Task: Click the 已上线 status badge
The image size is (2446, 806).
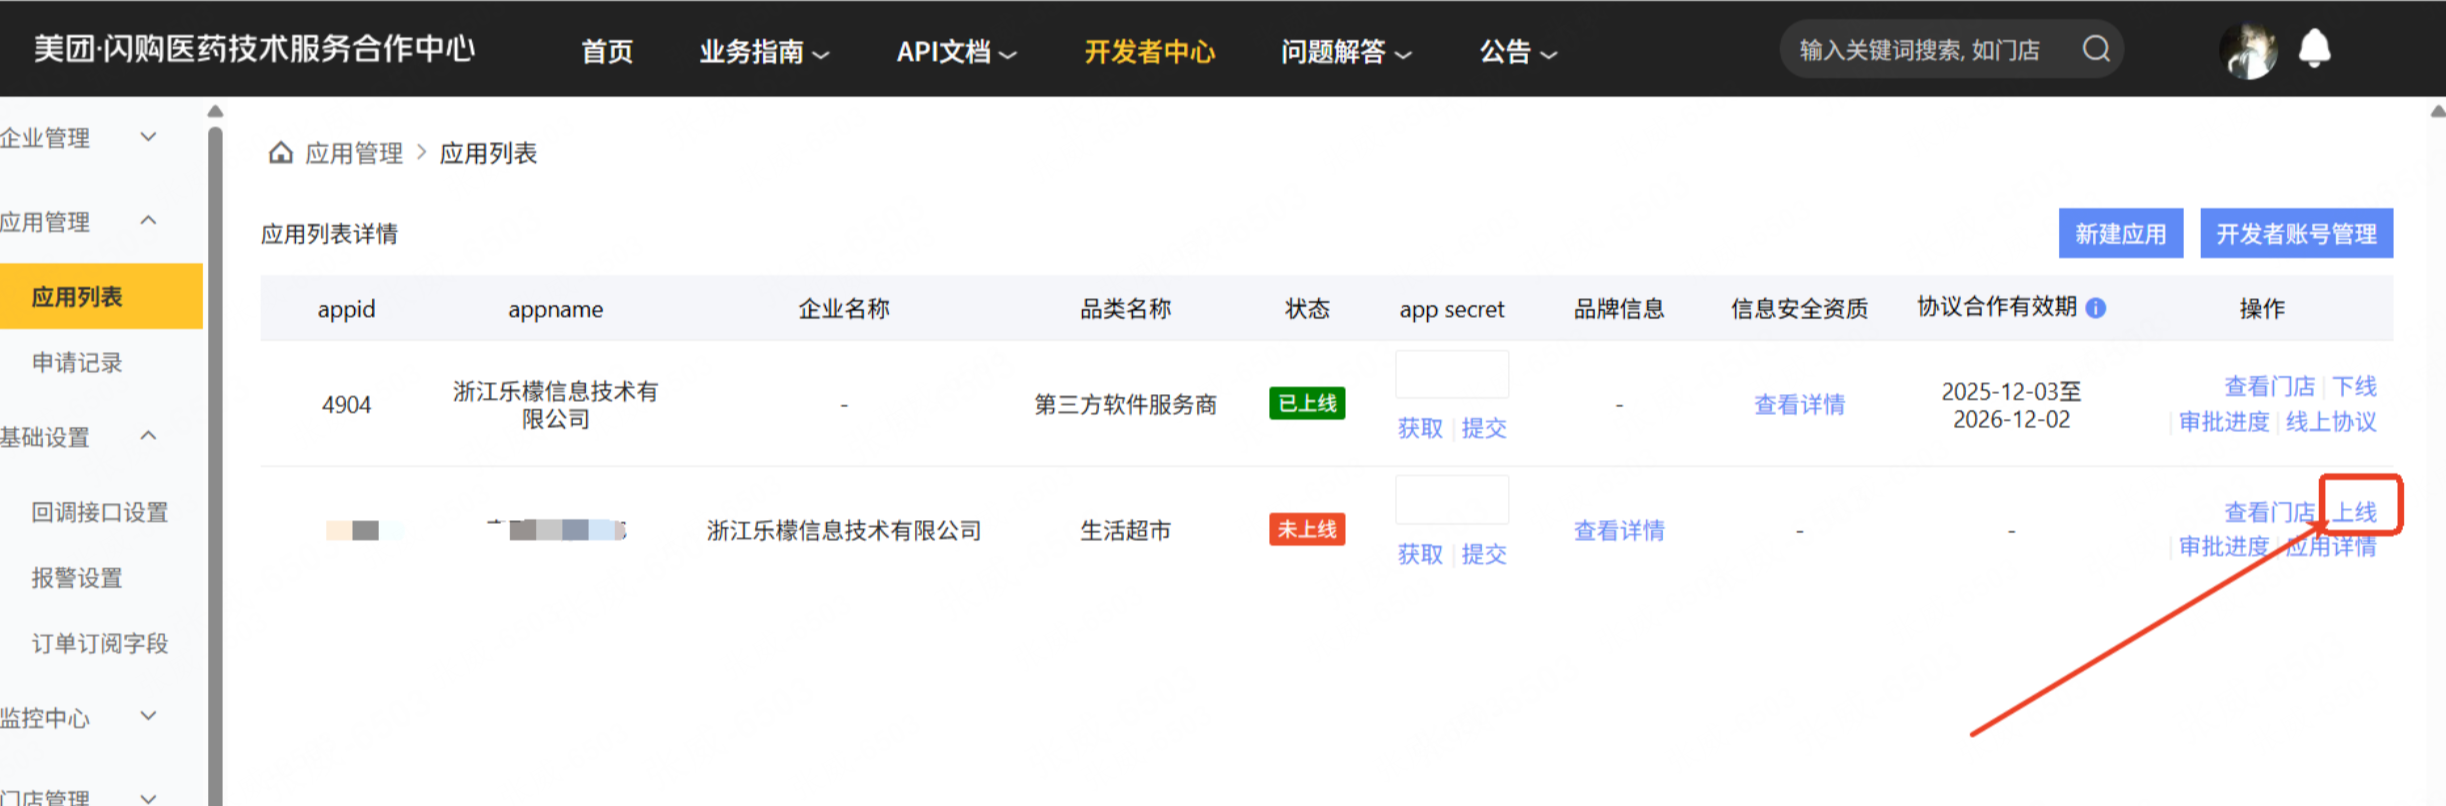Action: click(x=1307, y=403)
